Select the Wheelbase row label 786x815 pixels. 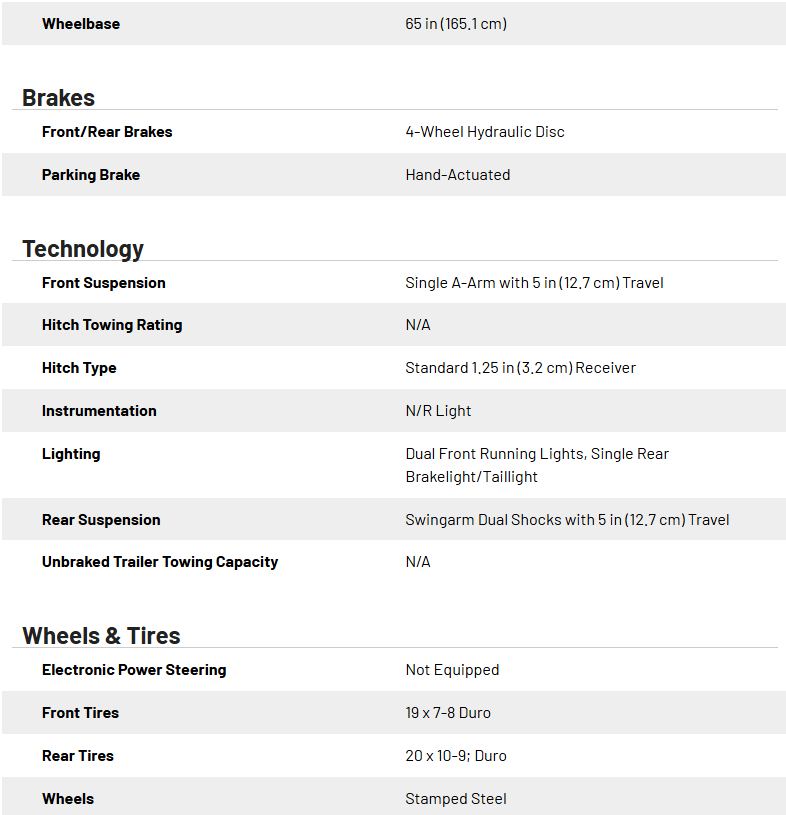[x=81, y=24]
